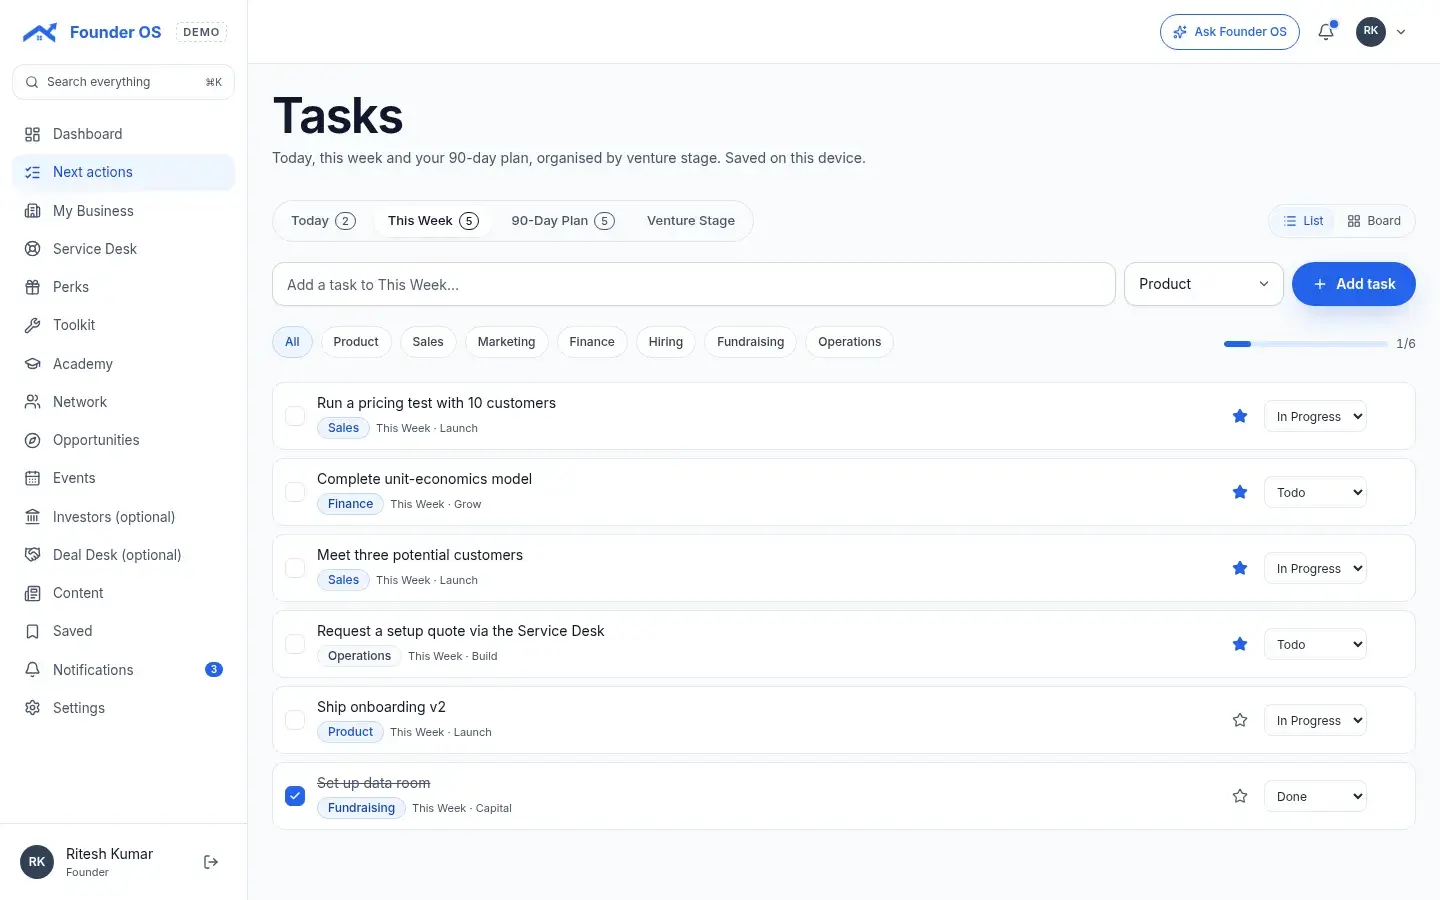Click the Add task button
Viewport: 1440px width, 900px height.
[1354, 284]
